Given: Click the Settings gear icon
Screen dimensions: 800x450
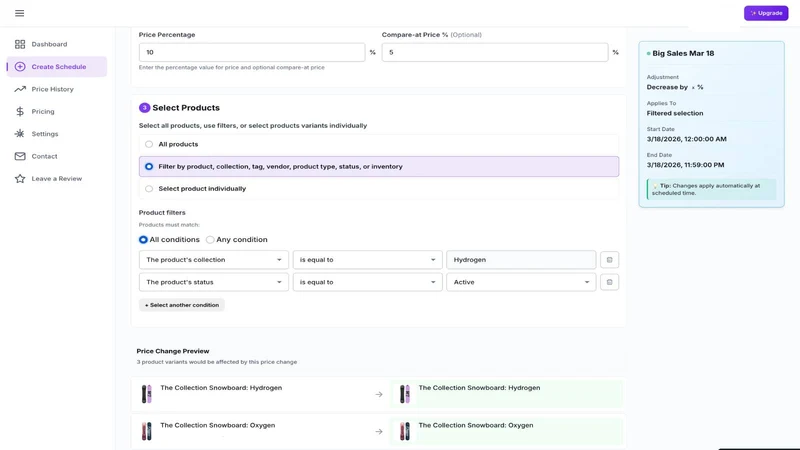Looking at the screenshot, I should (x=20, y=134).
